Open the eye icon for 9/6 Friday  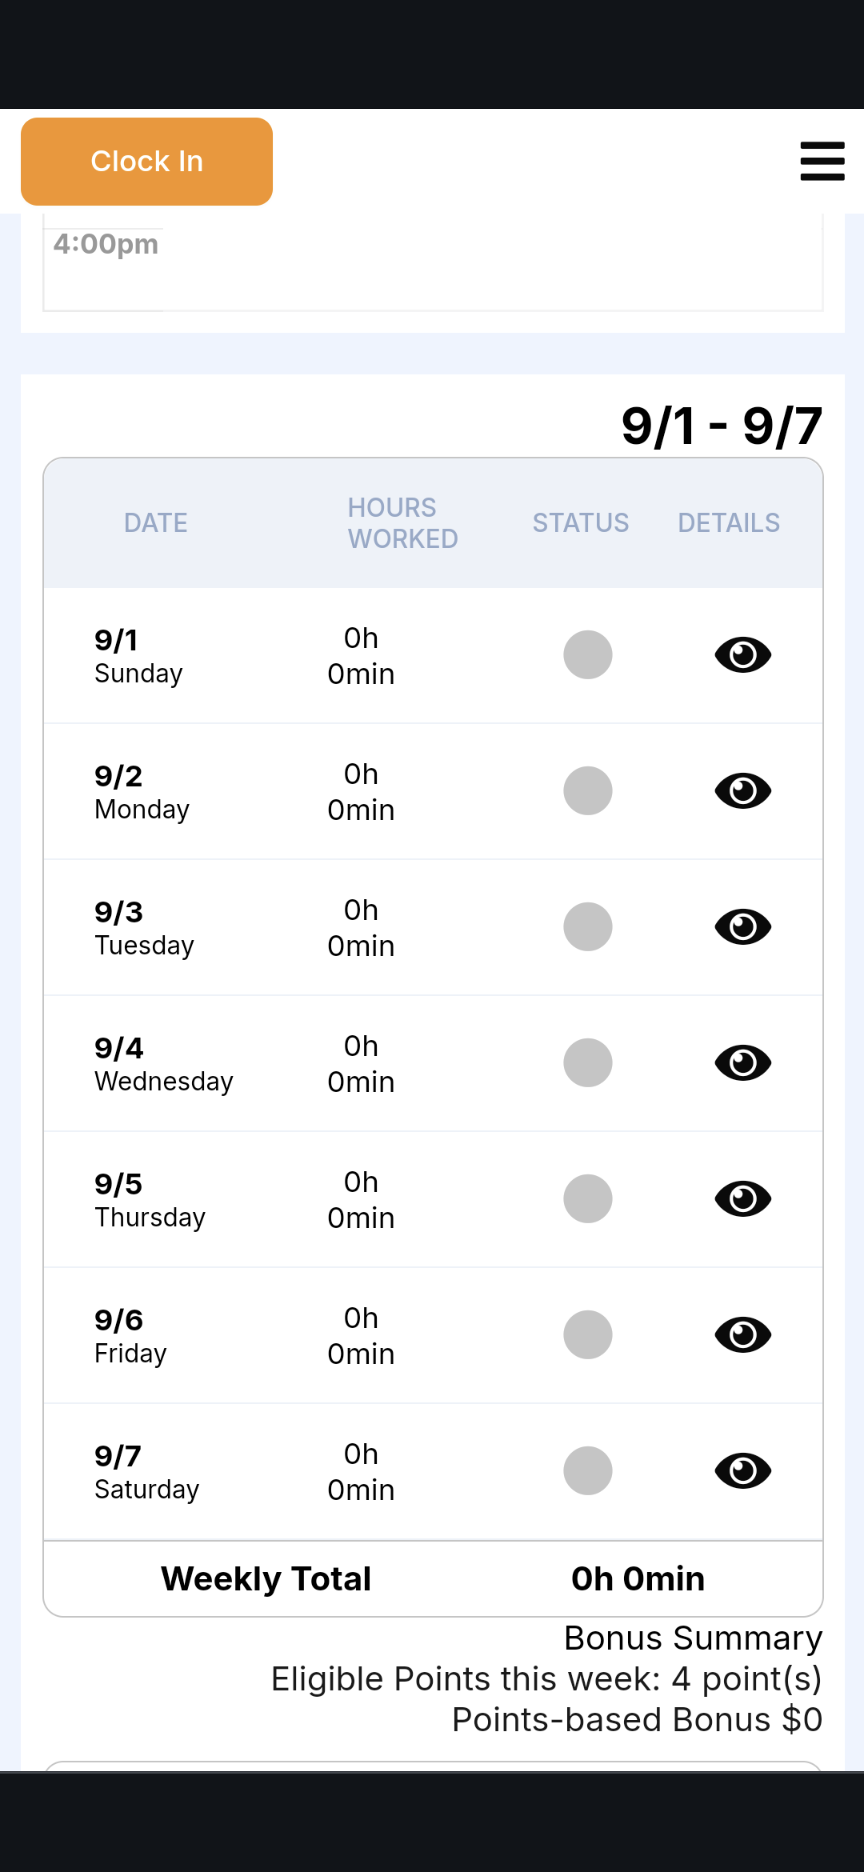point(743,1335)
